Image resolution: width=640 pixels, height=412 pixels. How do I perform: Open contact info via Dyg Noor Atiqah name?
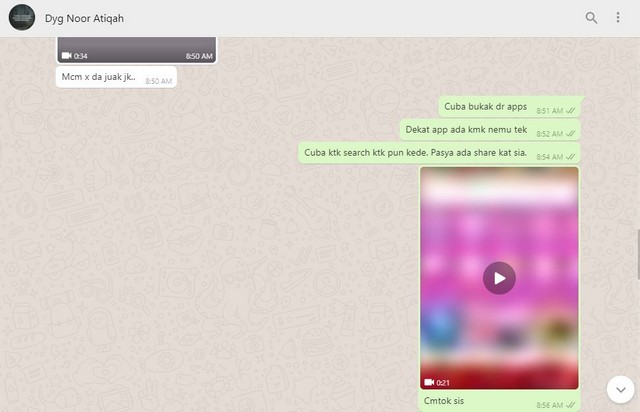[x=85, y=18]
